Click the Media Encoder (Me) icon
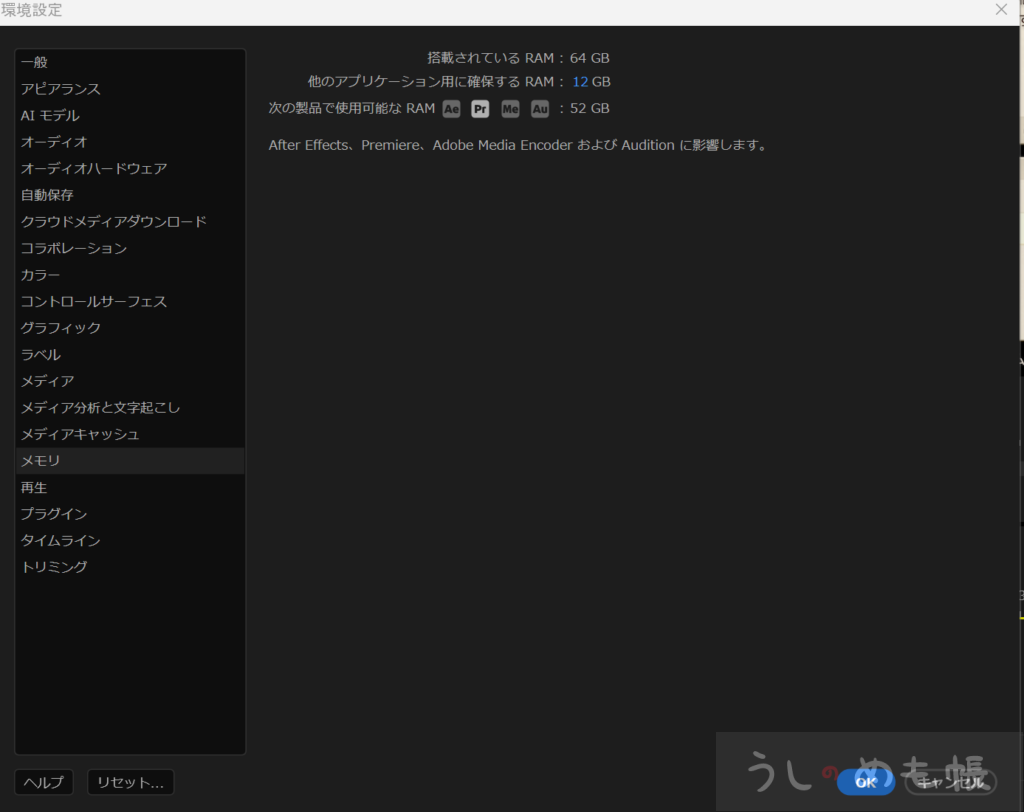Viewport: 1024px width, 812px height. 511,109
